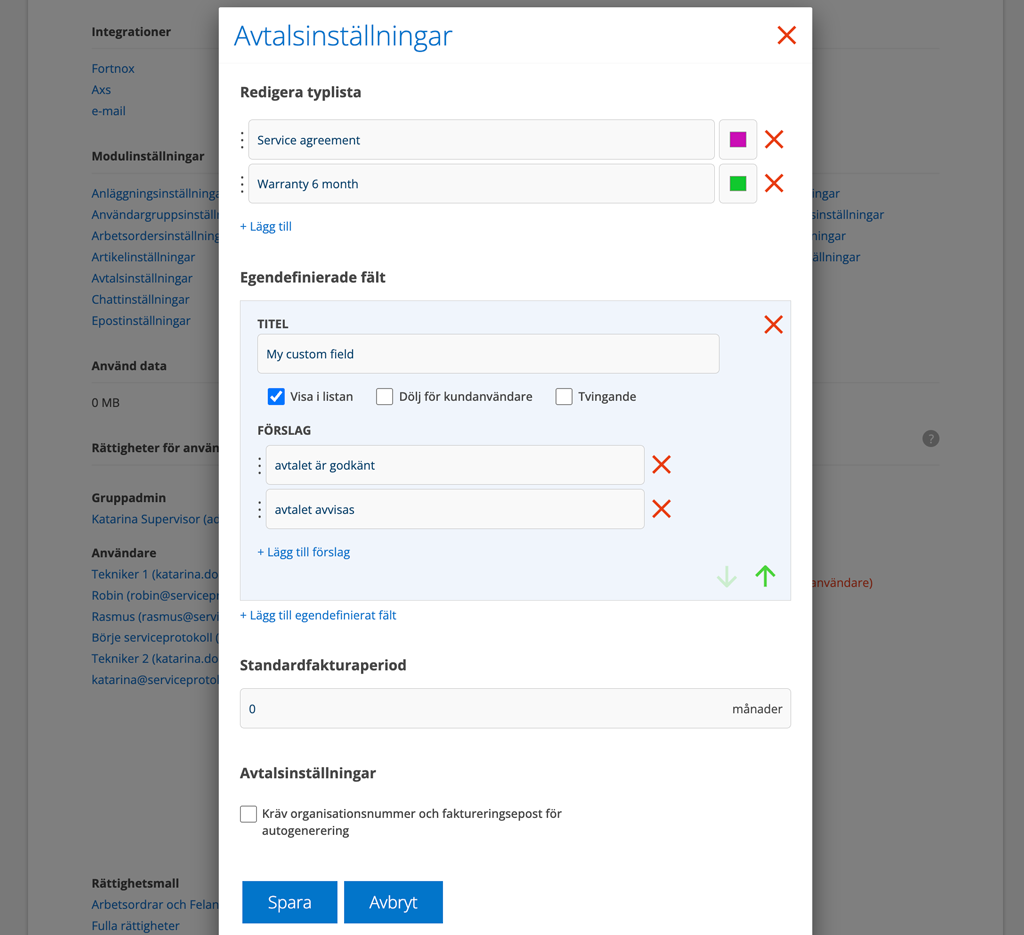Viewport: 1024px width, 935px height.
Task: Open Artikelinställningar in background page
Action: click(143, 257)
